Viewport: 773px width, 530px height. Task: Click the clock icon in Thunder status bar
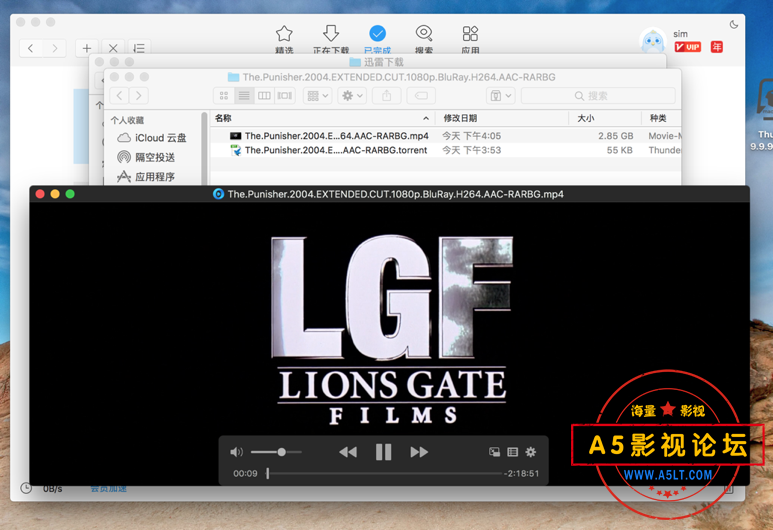click(x=26, y=488)
